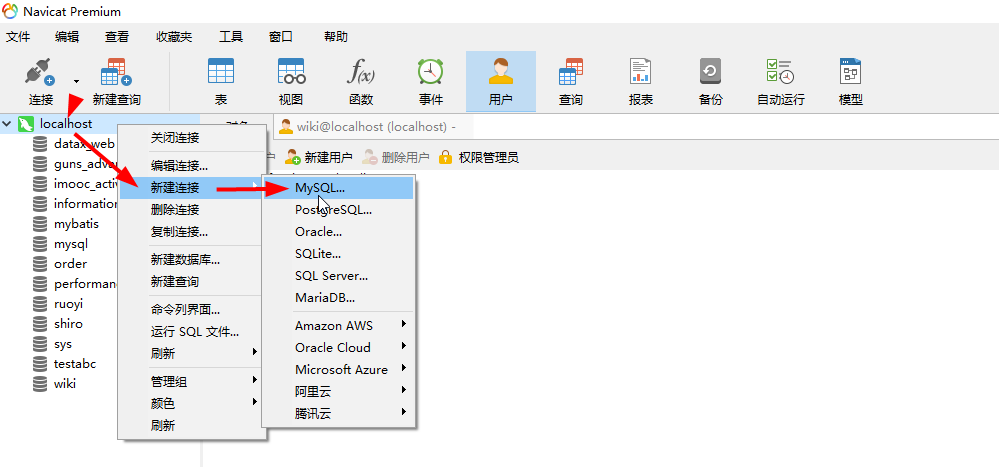This screenshot has height=467, width=999.
Task: Open the 视图 (View) toolbar icon
Action: click(x=291, y=71)
